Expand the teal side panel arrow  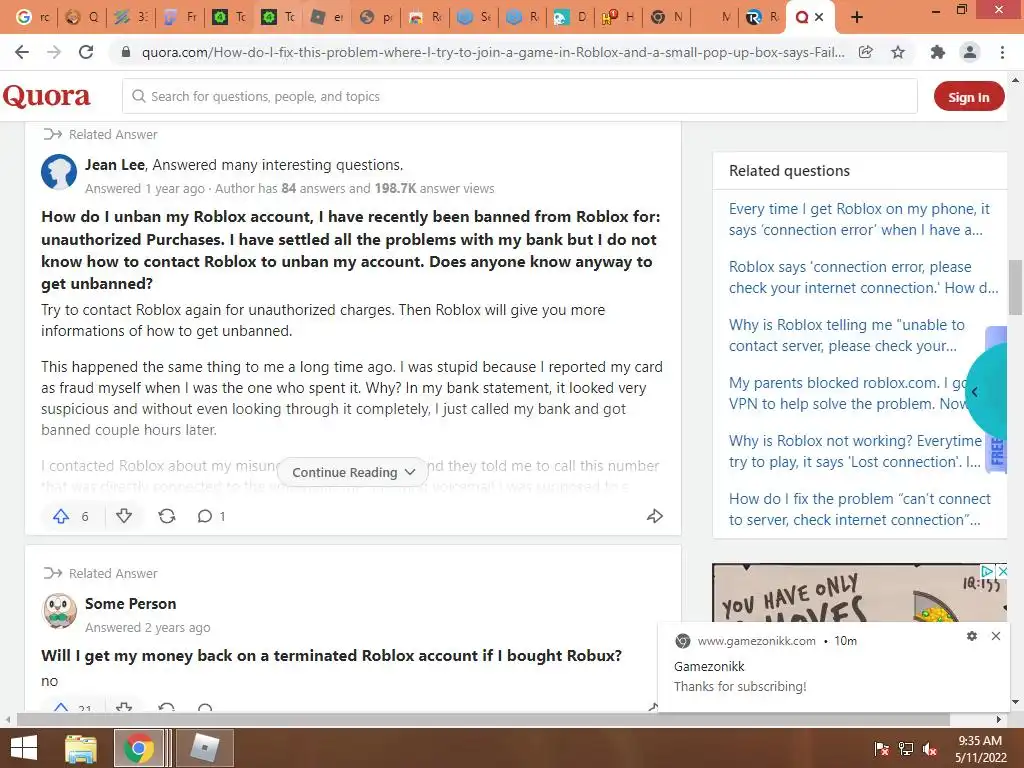[975, 392]
